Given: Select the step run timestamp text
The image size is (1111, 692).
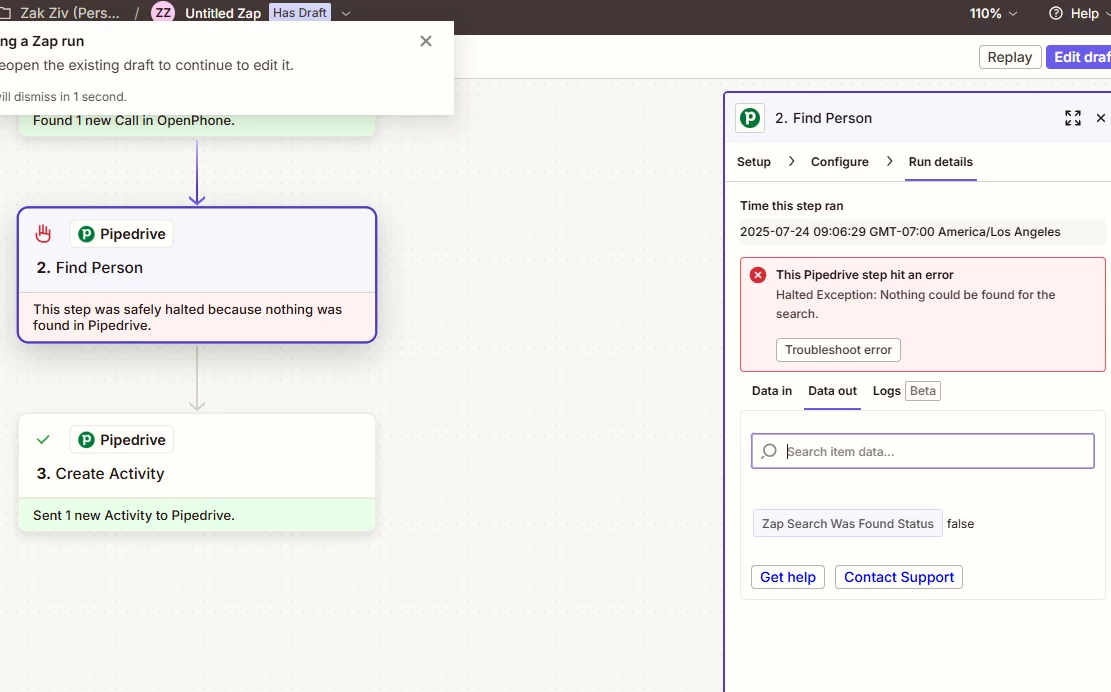Looking at the screenshot, I should click(x=900, y=232).
